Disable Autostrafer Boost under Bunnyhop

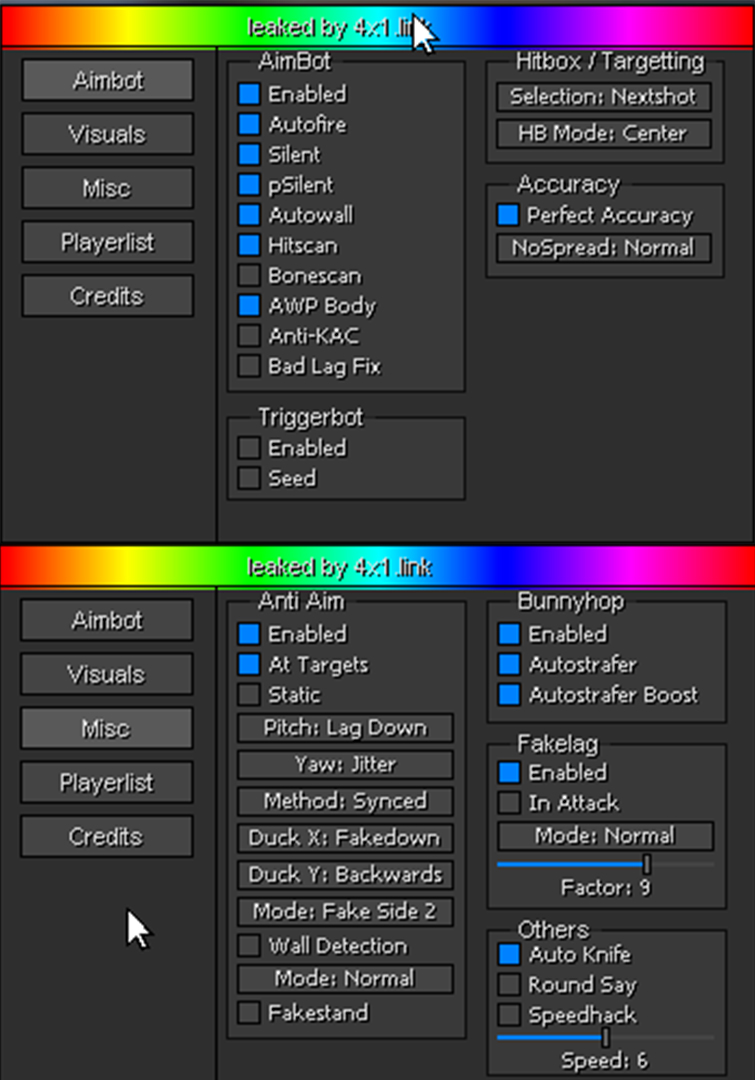coord(509,695)
